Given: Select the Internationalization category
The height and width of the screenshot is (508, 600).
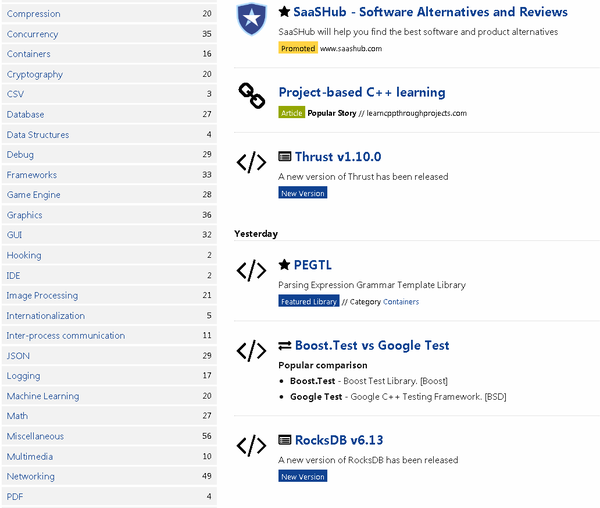Looking at the screenshot, I should click(x=109, y=316).
